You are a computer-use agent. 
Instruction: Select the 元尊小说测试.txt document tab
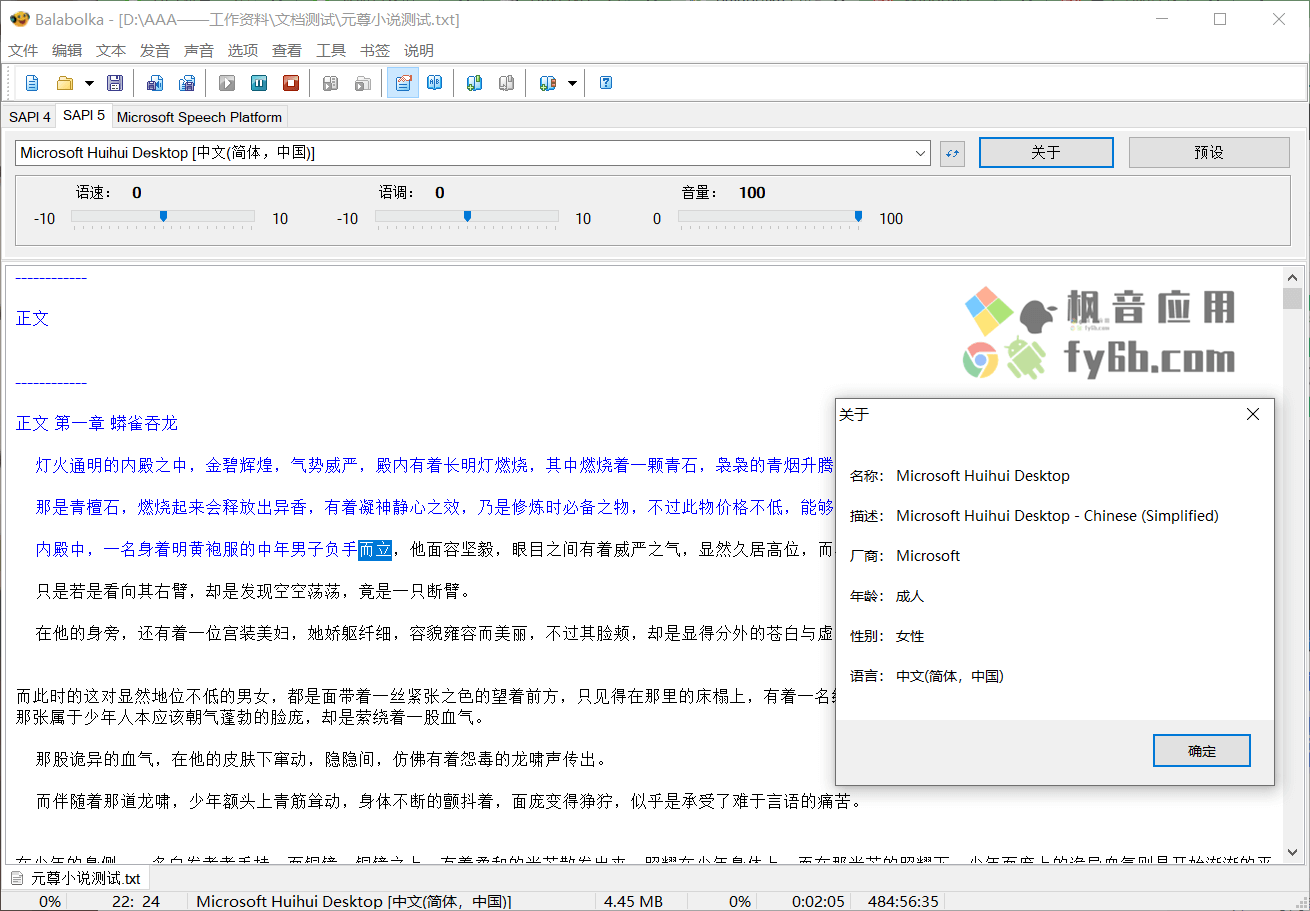click(76, 879)
